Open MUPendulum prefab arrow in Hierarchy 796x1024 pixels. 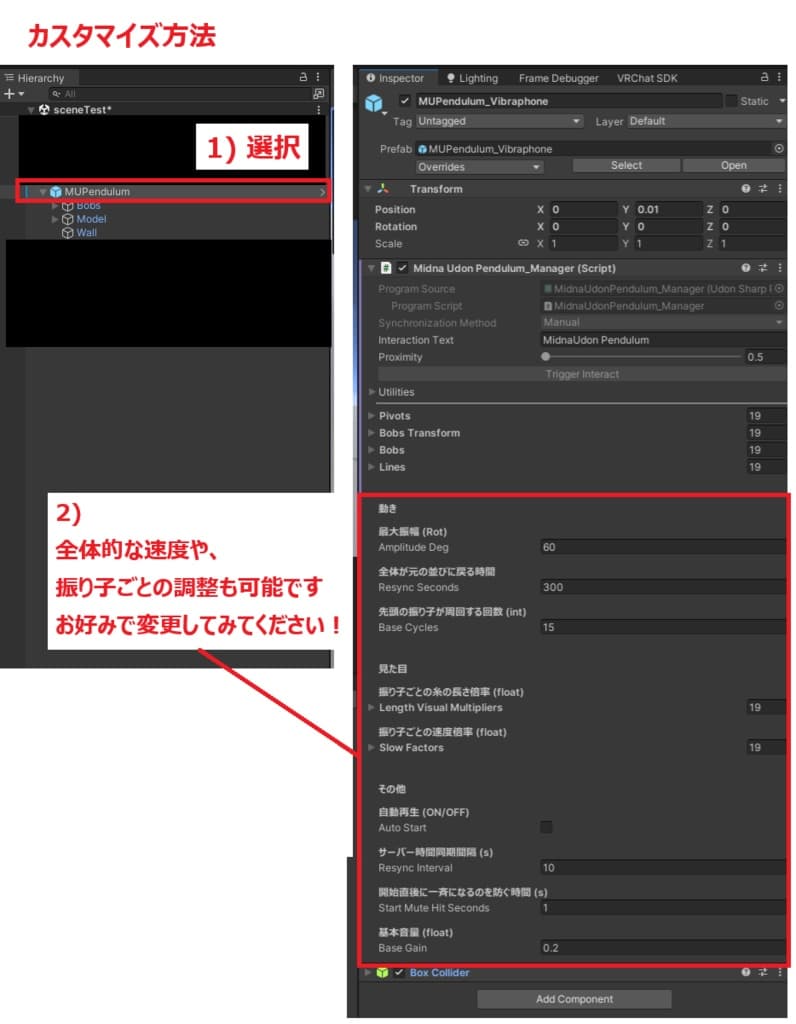[x=323, y=192]
